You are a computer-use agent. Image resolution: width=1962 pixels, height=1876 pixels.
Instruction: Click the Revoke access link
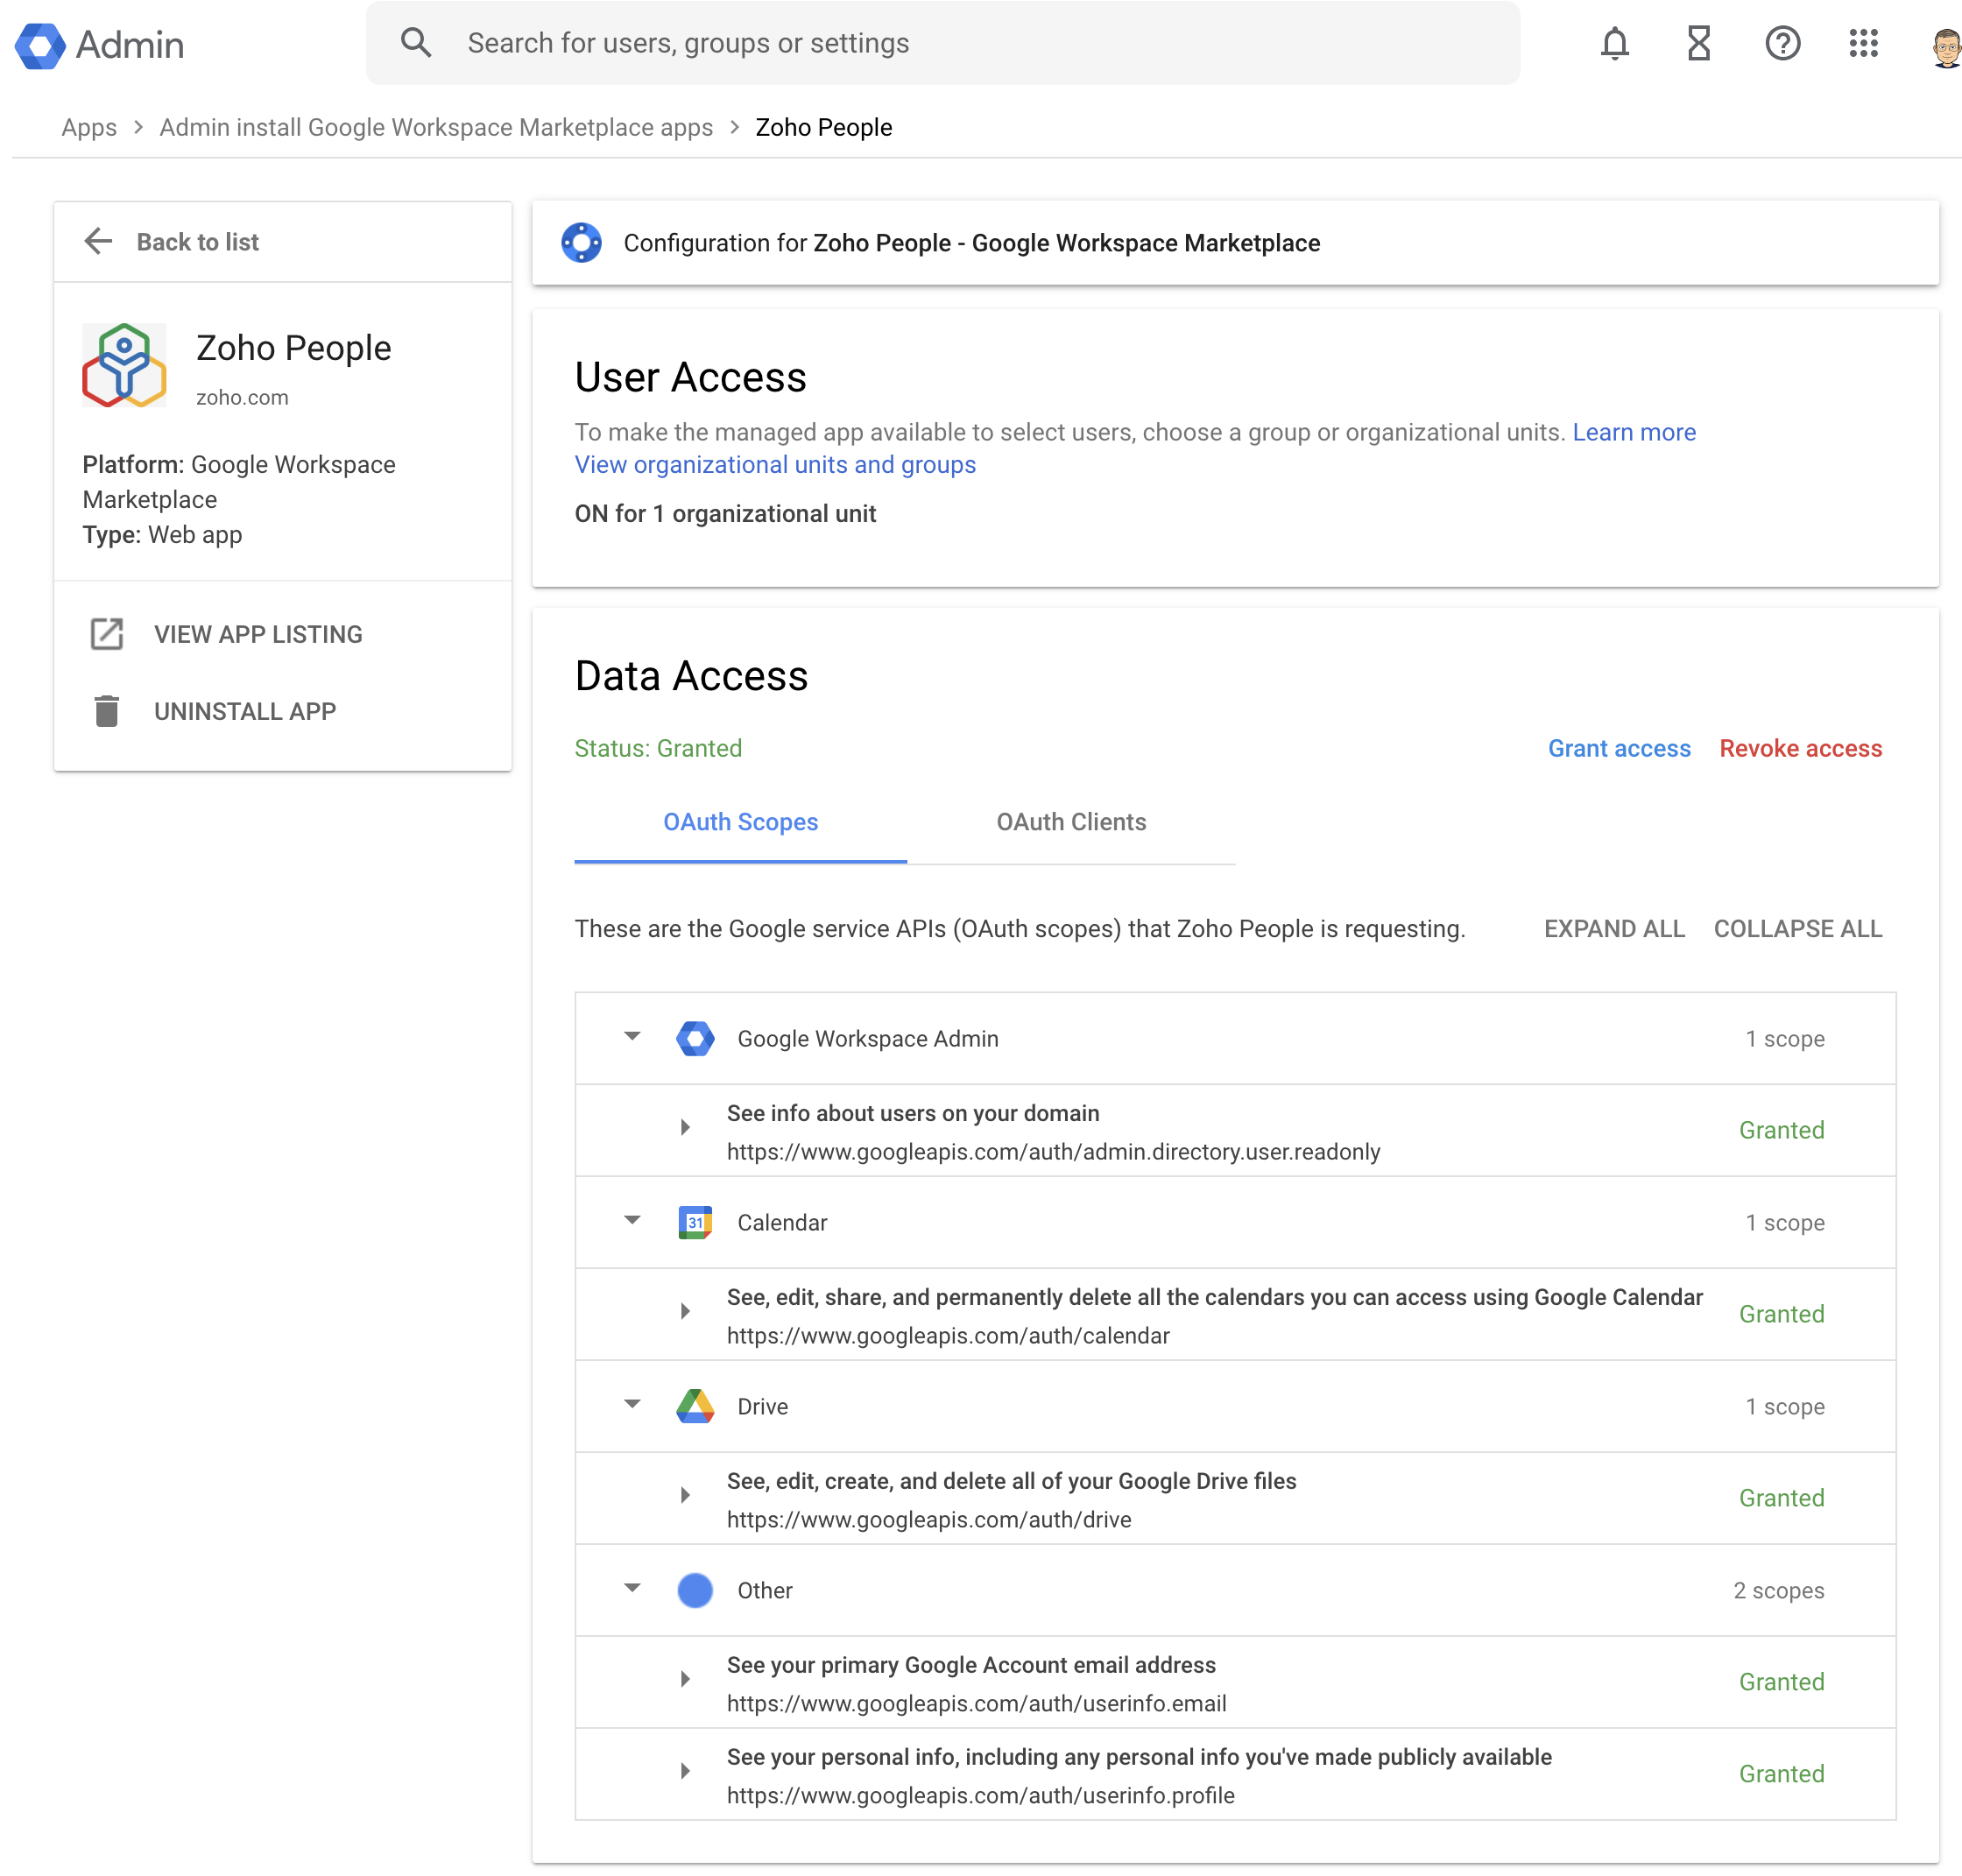point(1799,748)
